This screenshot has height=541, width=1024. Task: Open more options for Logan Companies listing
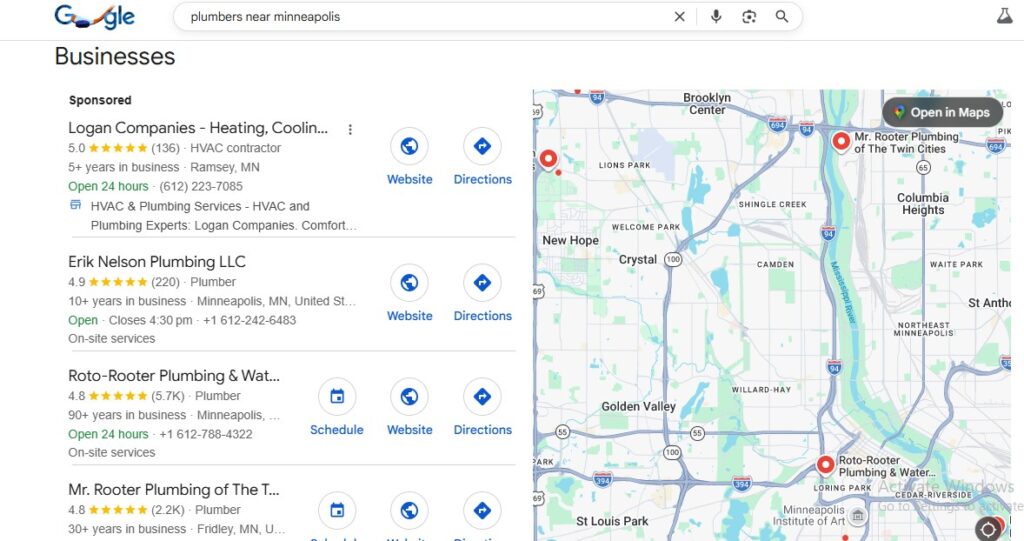pos(350,129)
